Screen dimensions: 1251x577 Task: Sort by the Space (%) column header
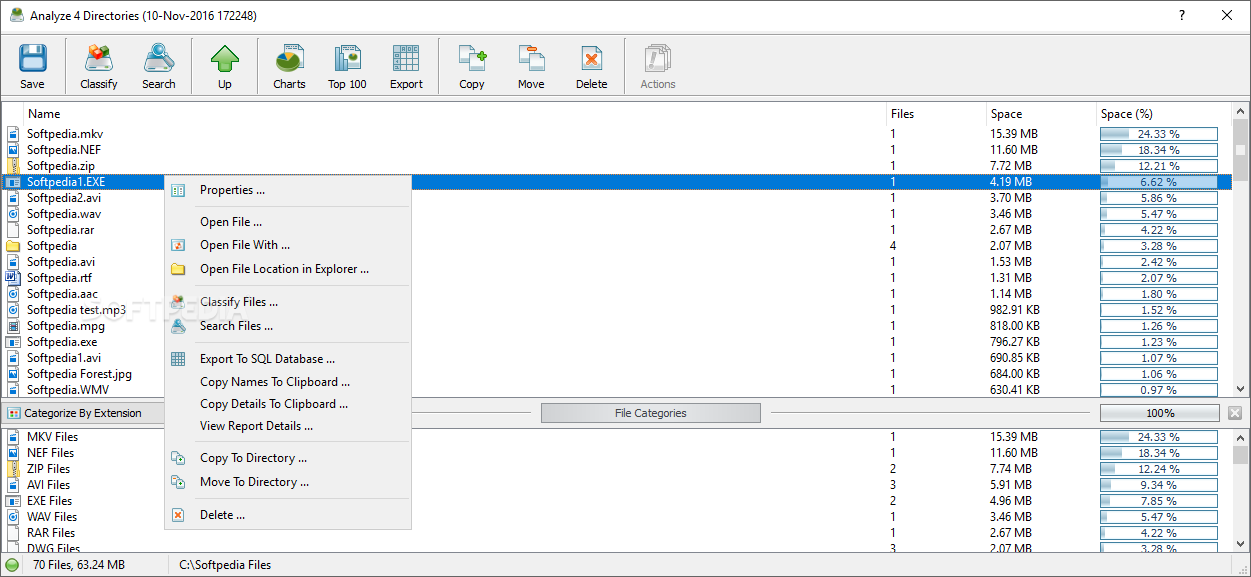(1164, 114)
